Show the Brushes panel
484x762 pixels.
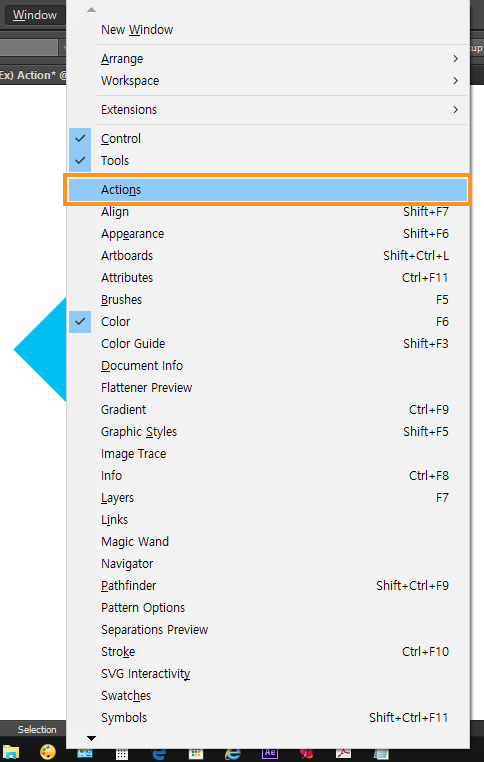click(268, 300)
